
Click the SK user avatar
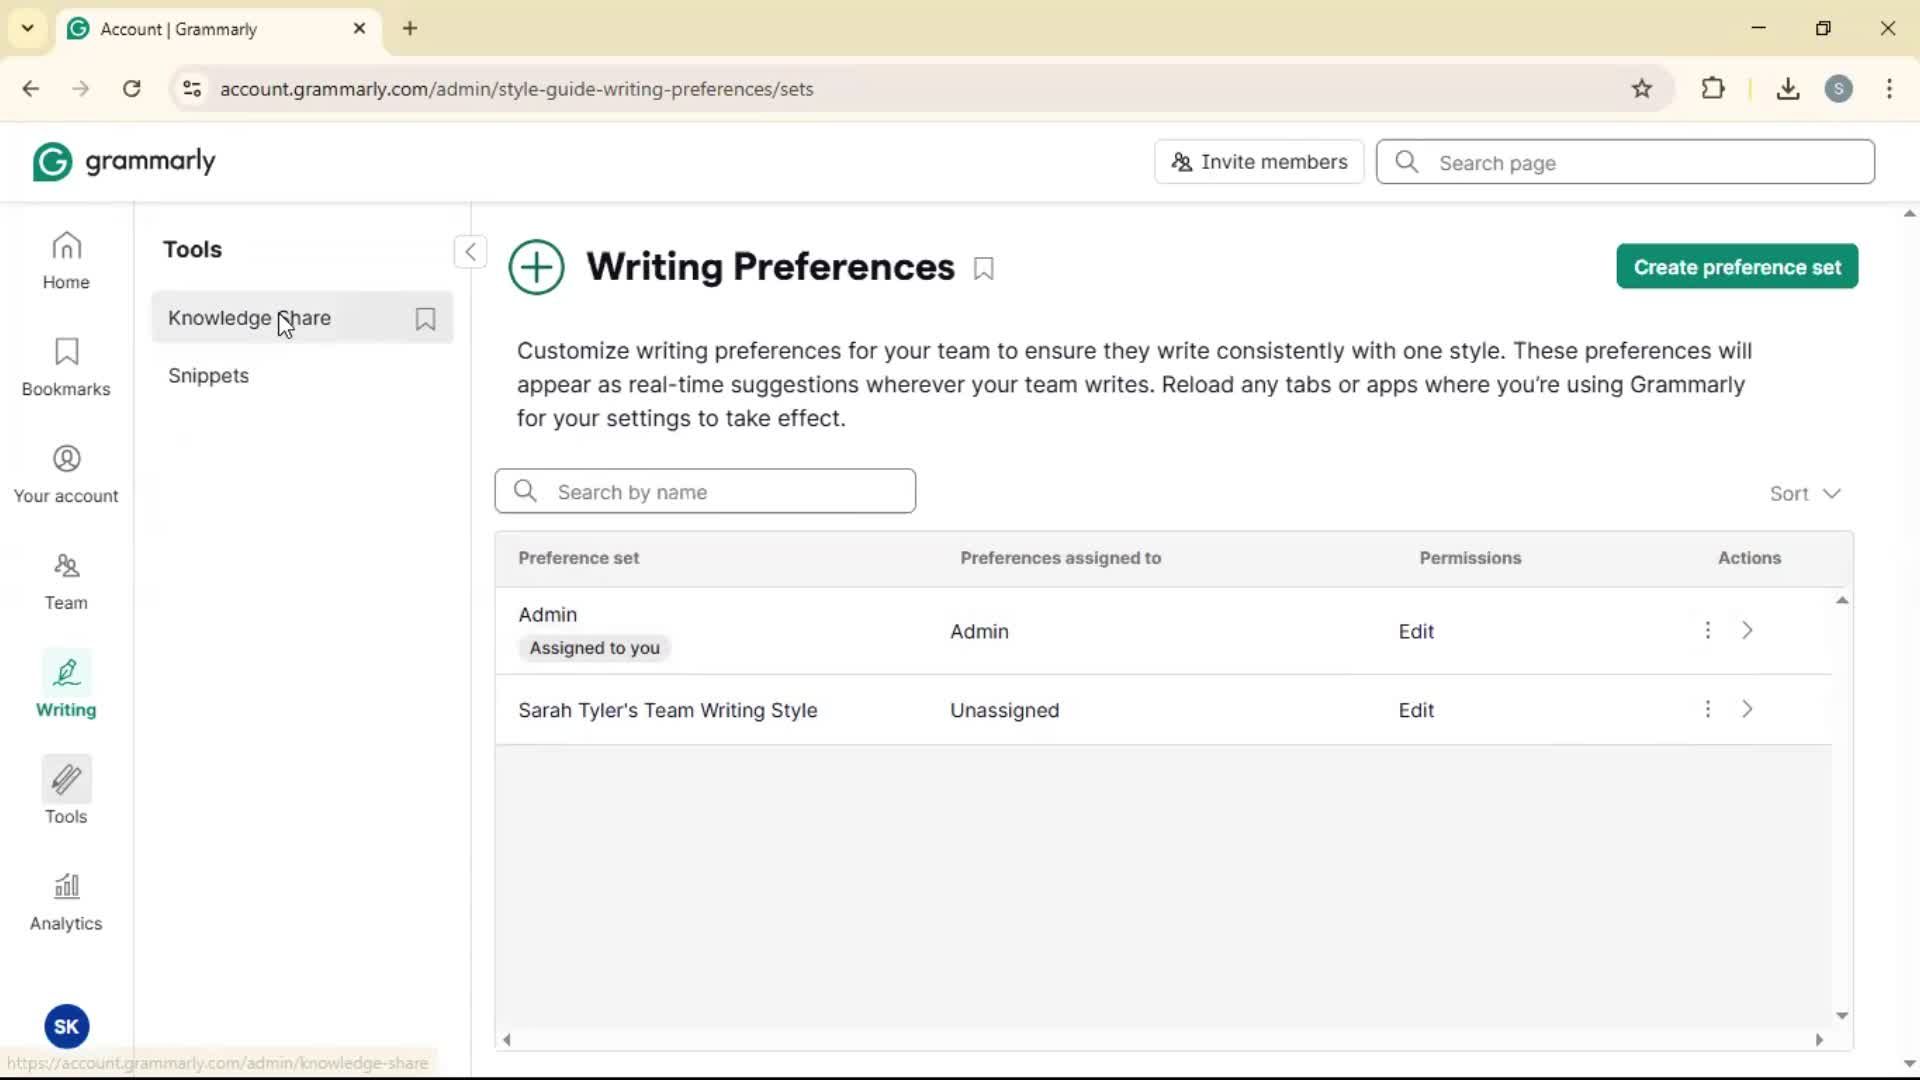[x=66, y=1026]
